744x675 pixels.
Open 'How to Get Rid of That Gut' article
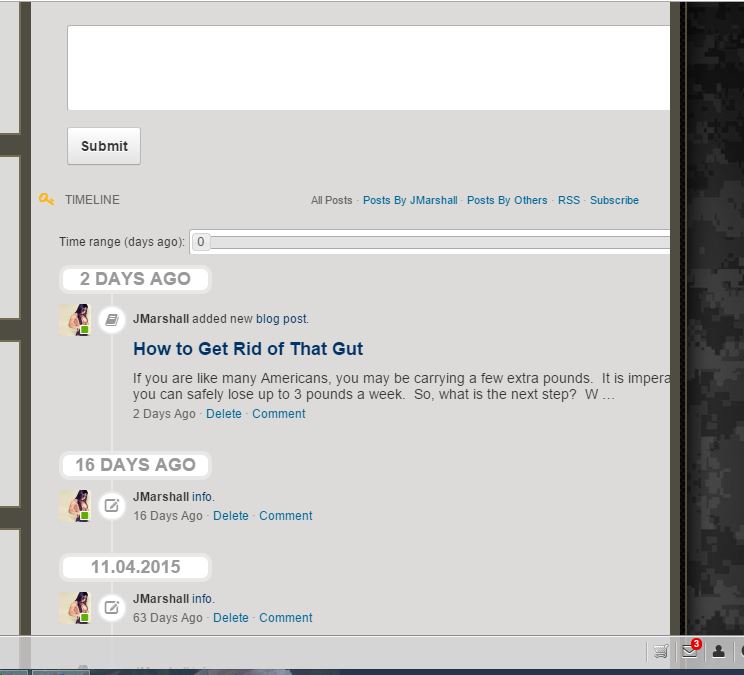[248, 349]
